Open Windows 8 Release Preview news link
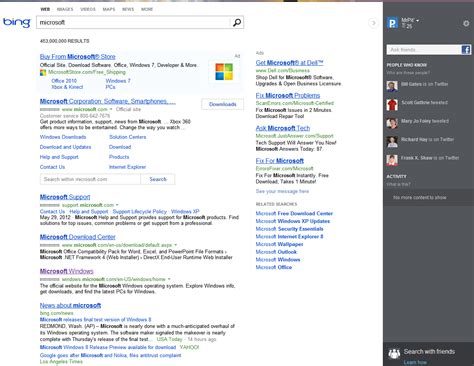Viewport: 474px width, 366px height. click(x=108, y=347)
